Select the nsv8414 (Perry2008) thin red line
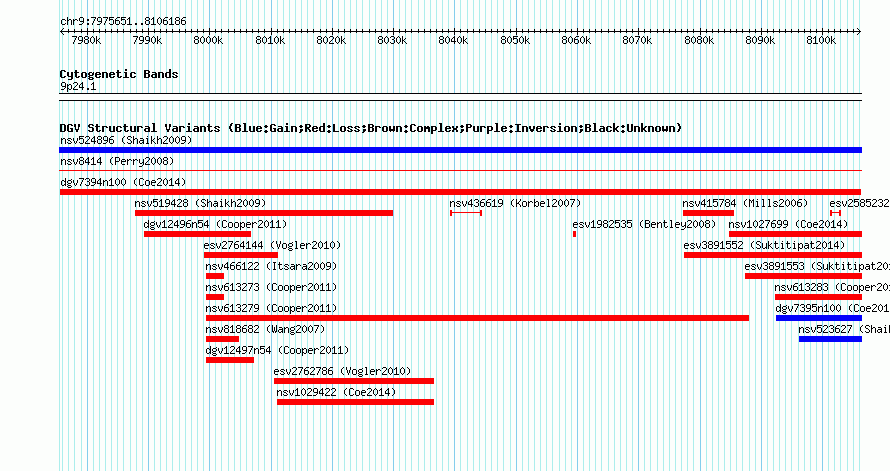890x471 pixels. pos(460,170)
